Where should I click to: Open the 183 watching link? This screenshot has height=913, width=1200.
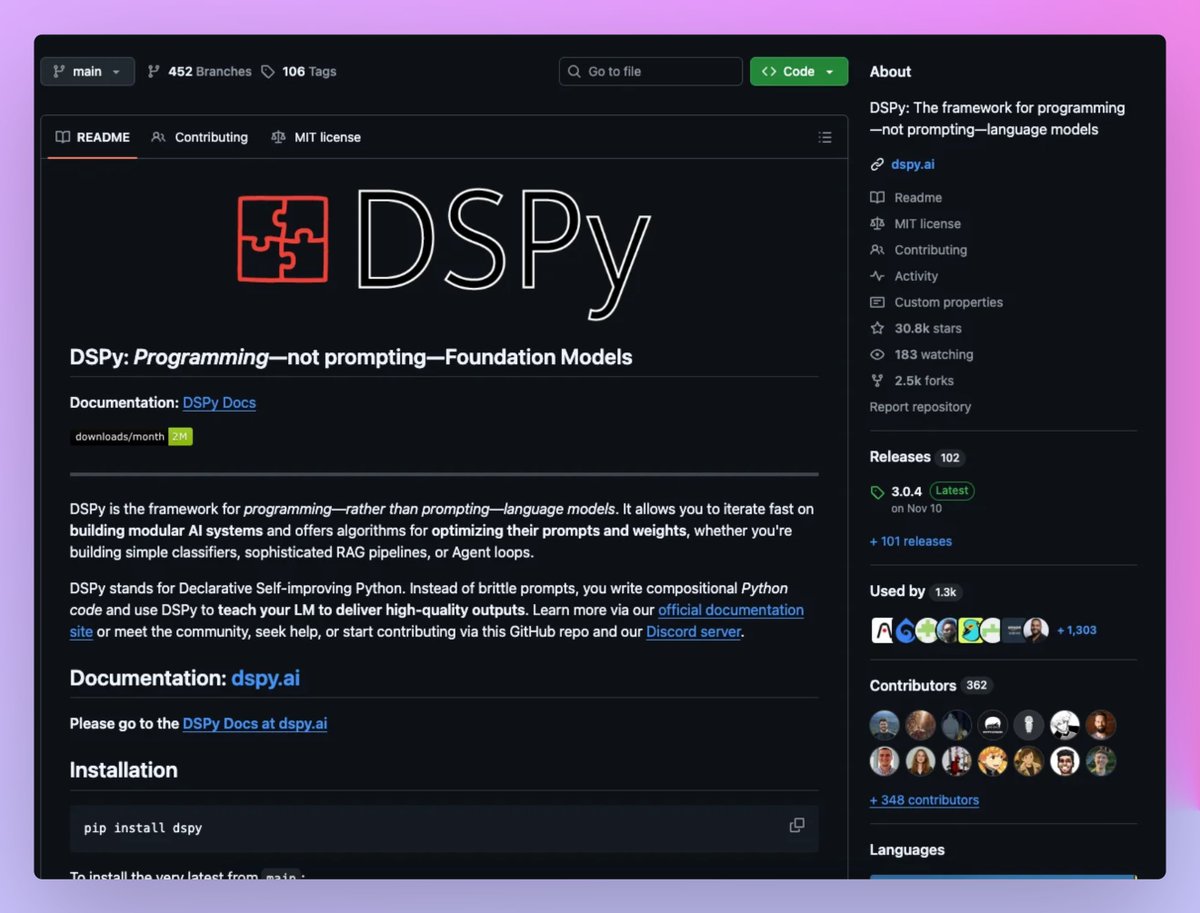(x=934, y=354)
